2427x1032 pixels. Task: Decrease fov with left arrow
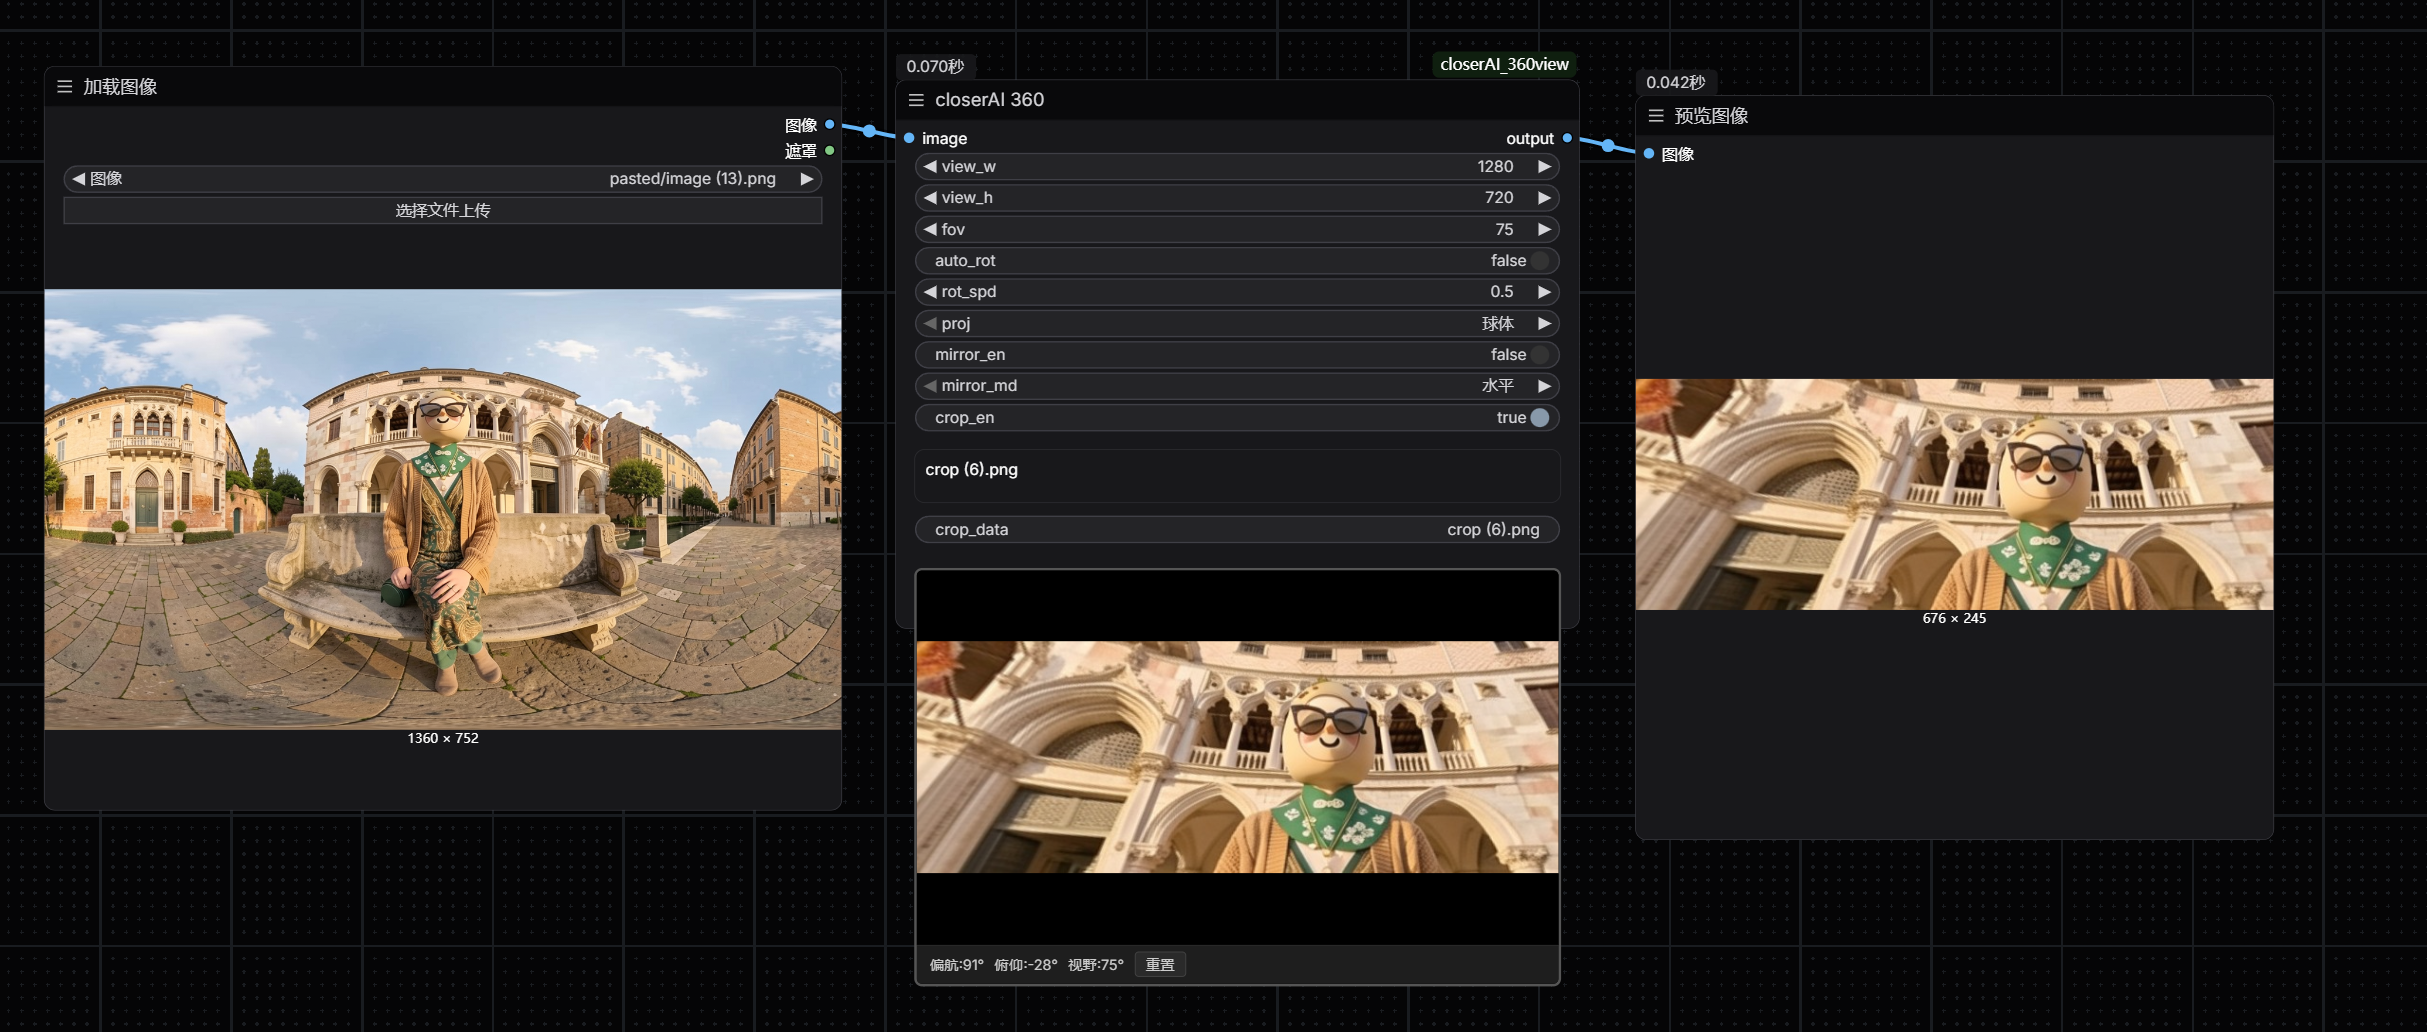point(930,230)
